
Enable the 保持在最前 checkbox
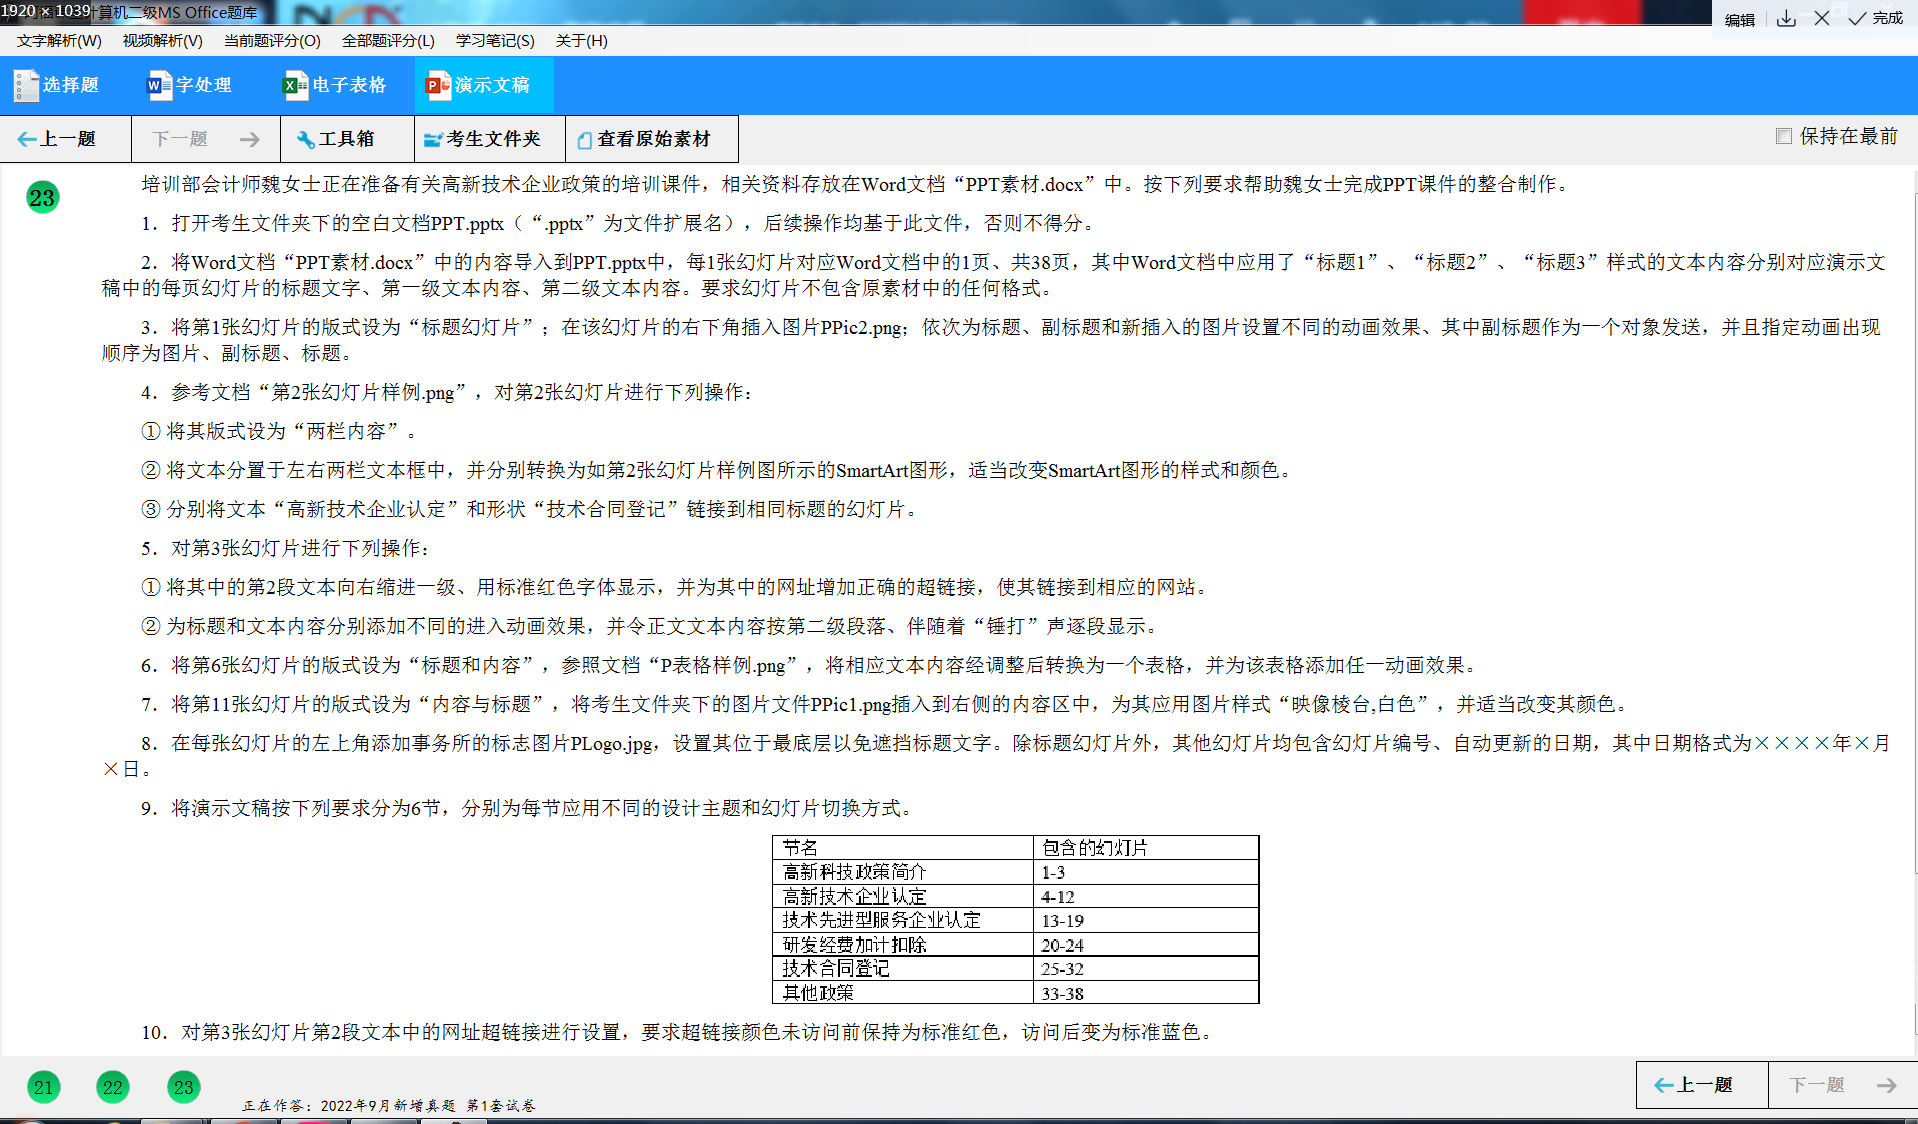click(1783, 136)
